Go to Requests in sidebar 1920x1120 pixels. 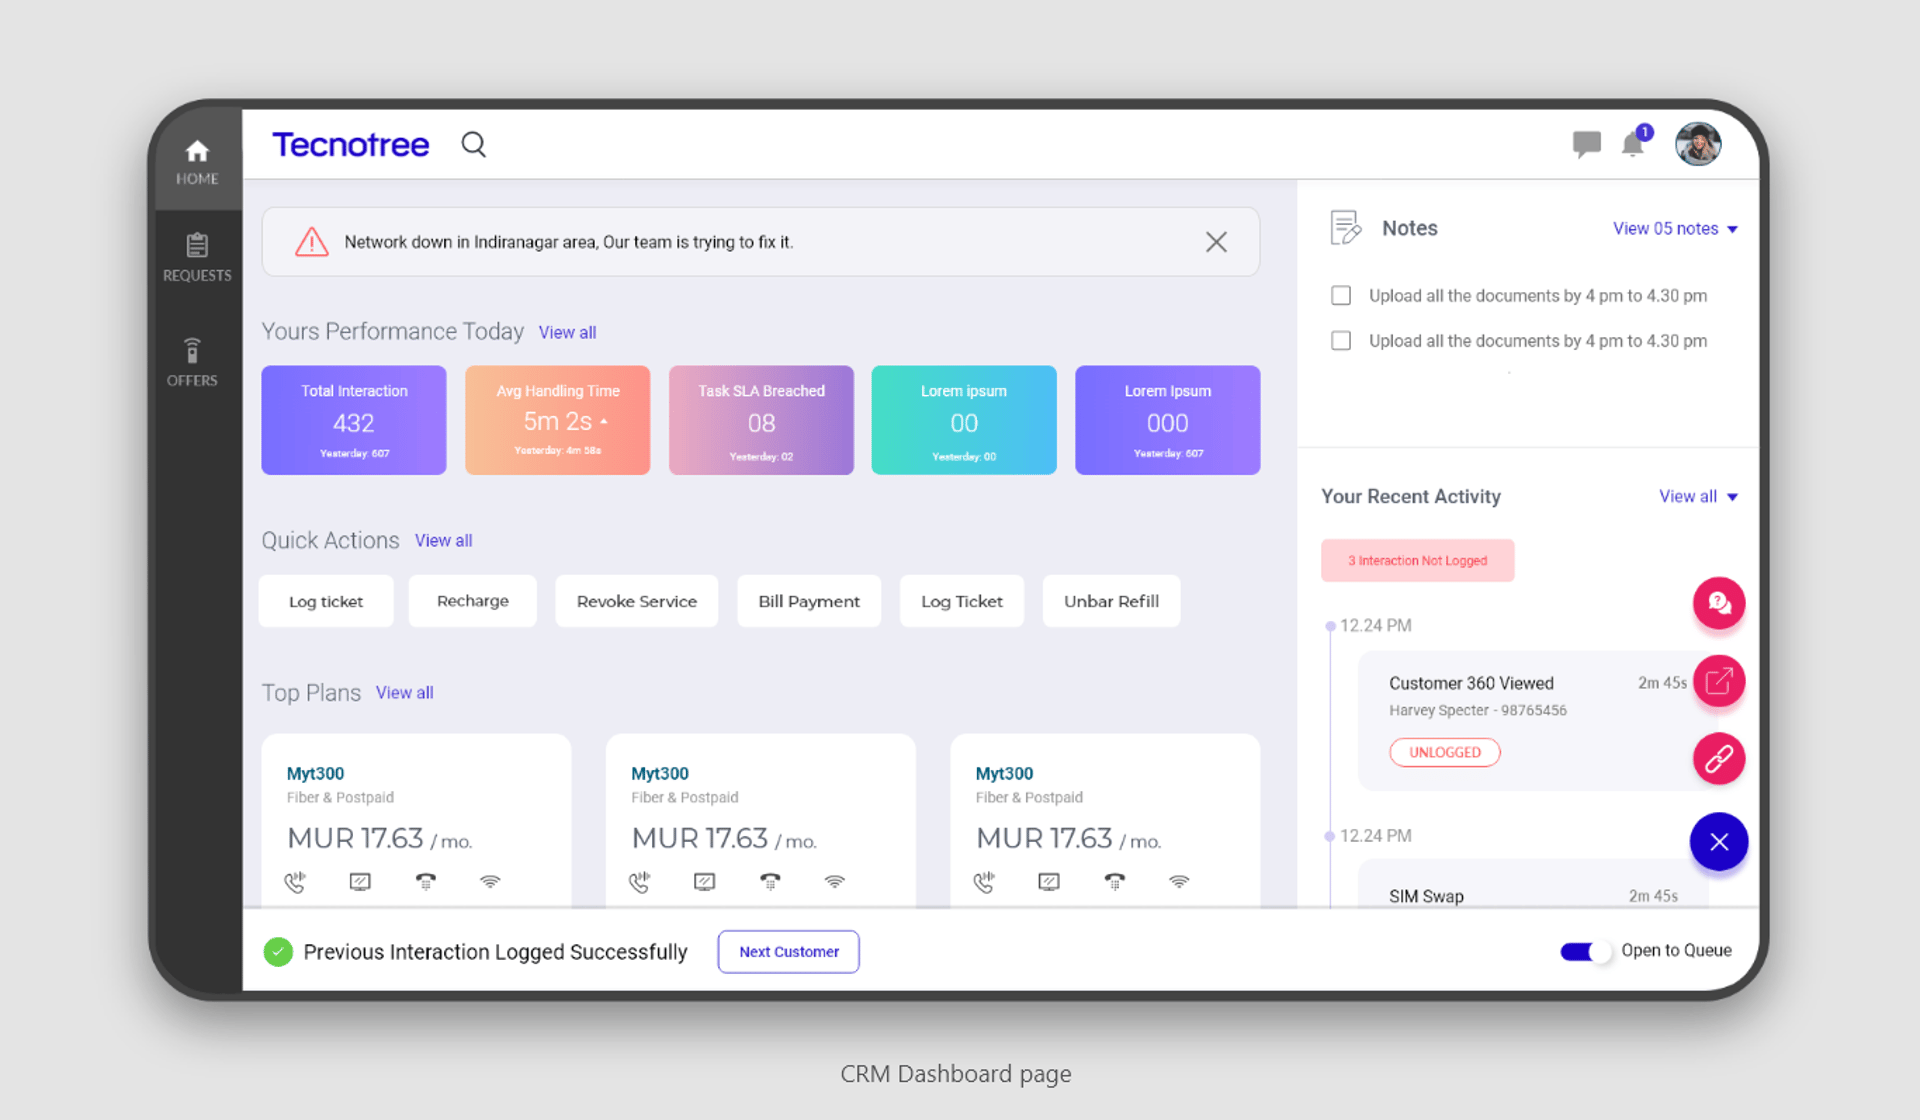197,257
